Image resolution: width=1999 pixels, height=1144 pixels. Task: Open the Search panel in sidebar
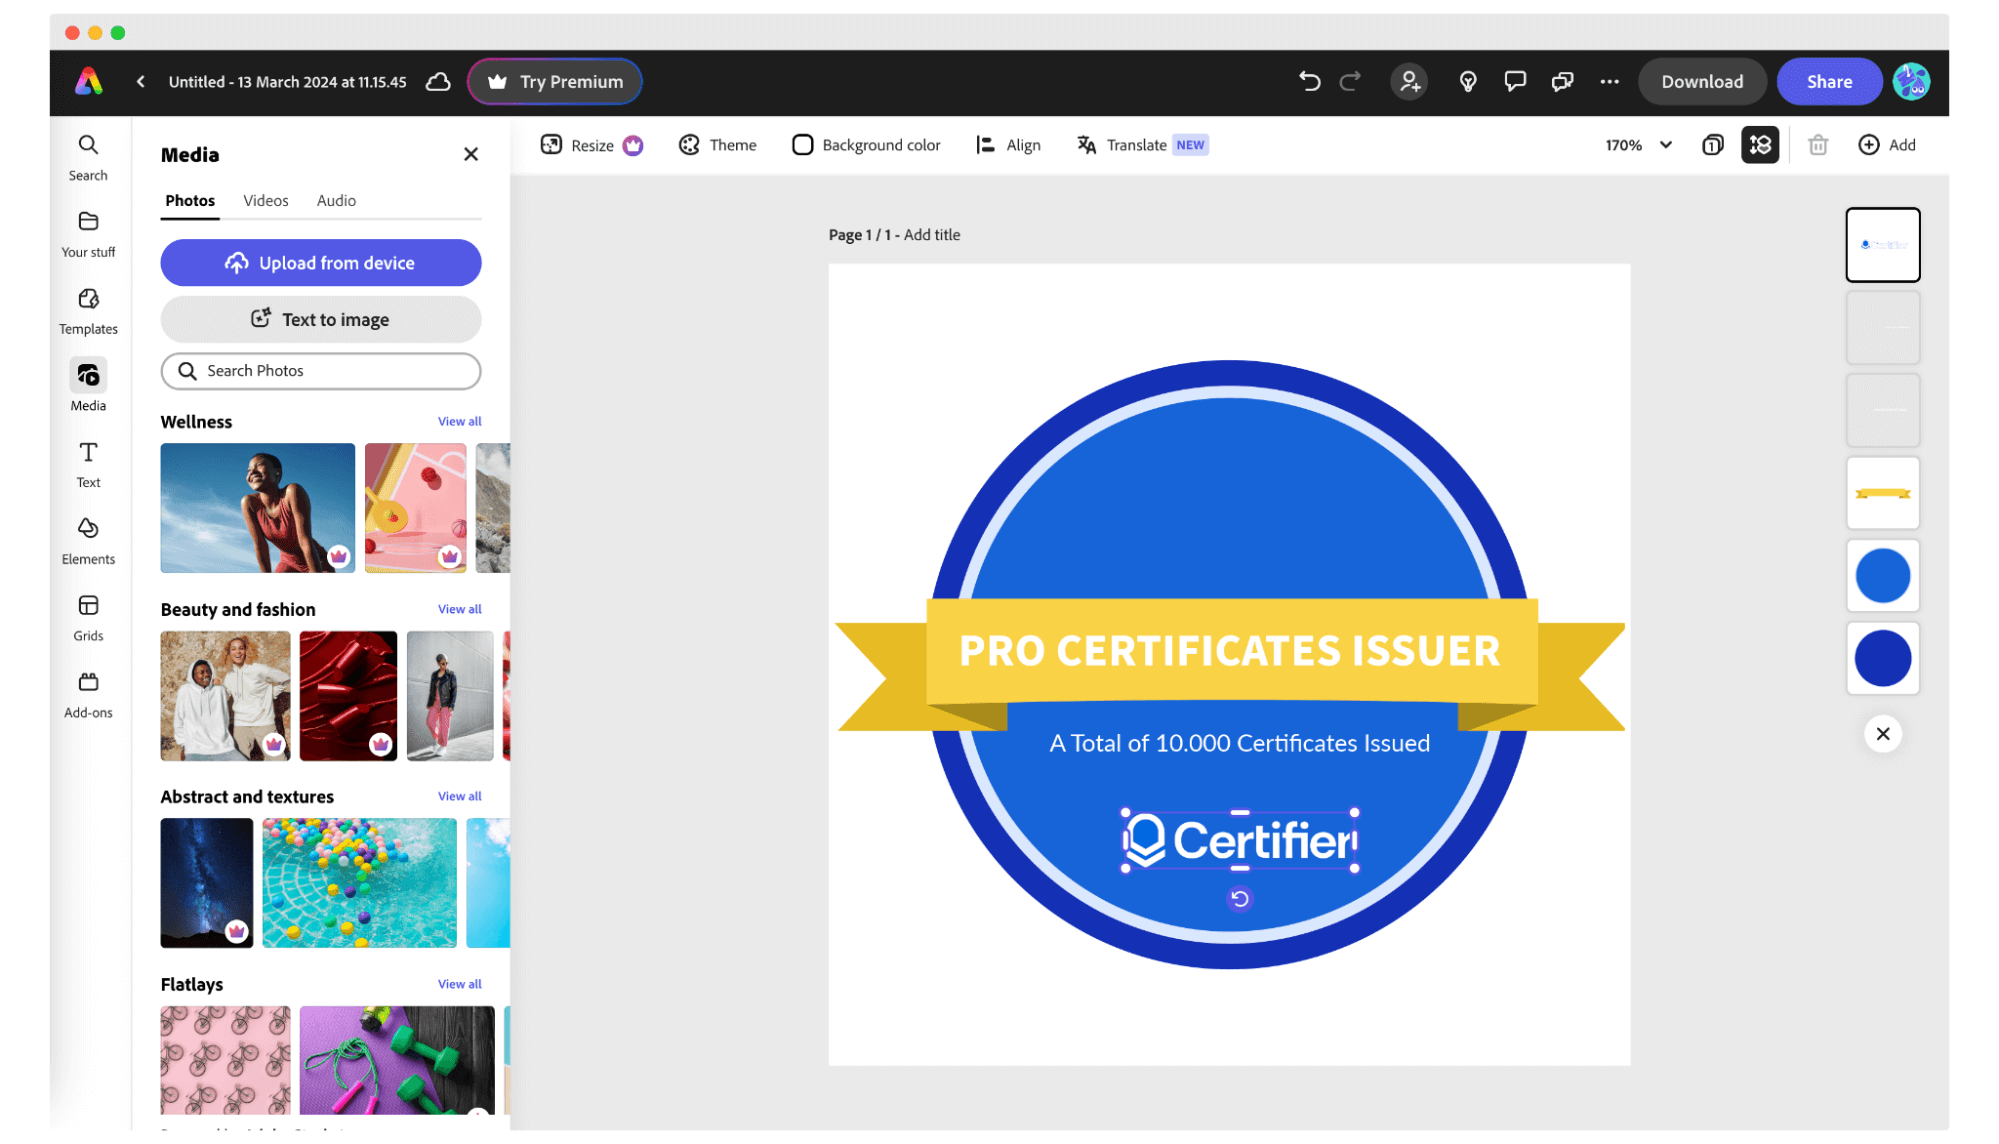[x=88, y=158]
